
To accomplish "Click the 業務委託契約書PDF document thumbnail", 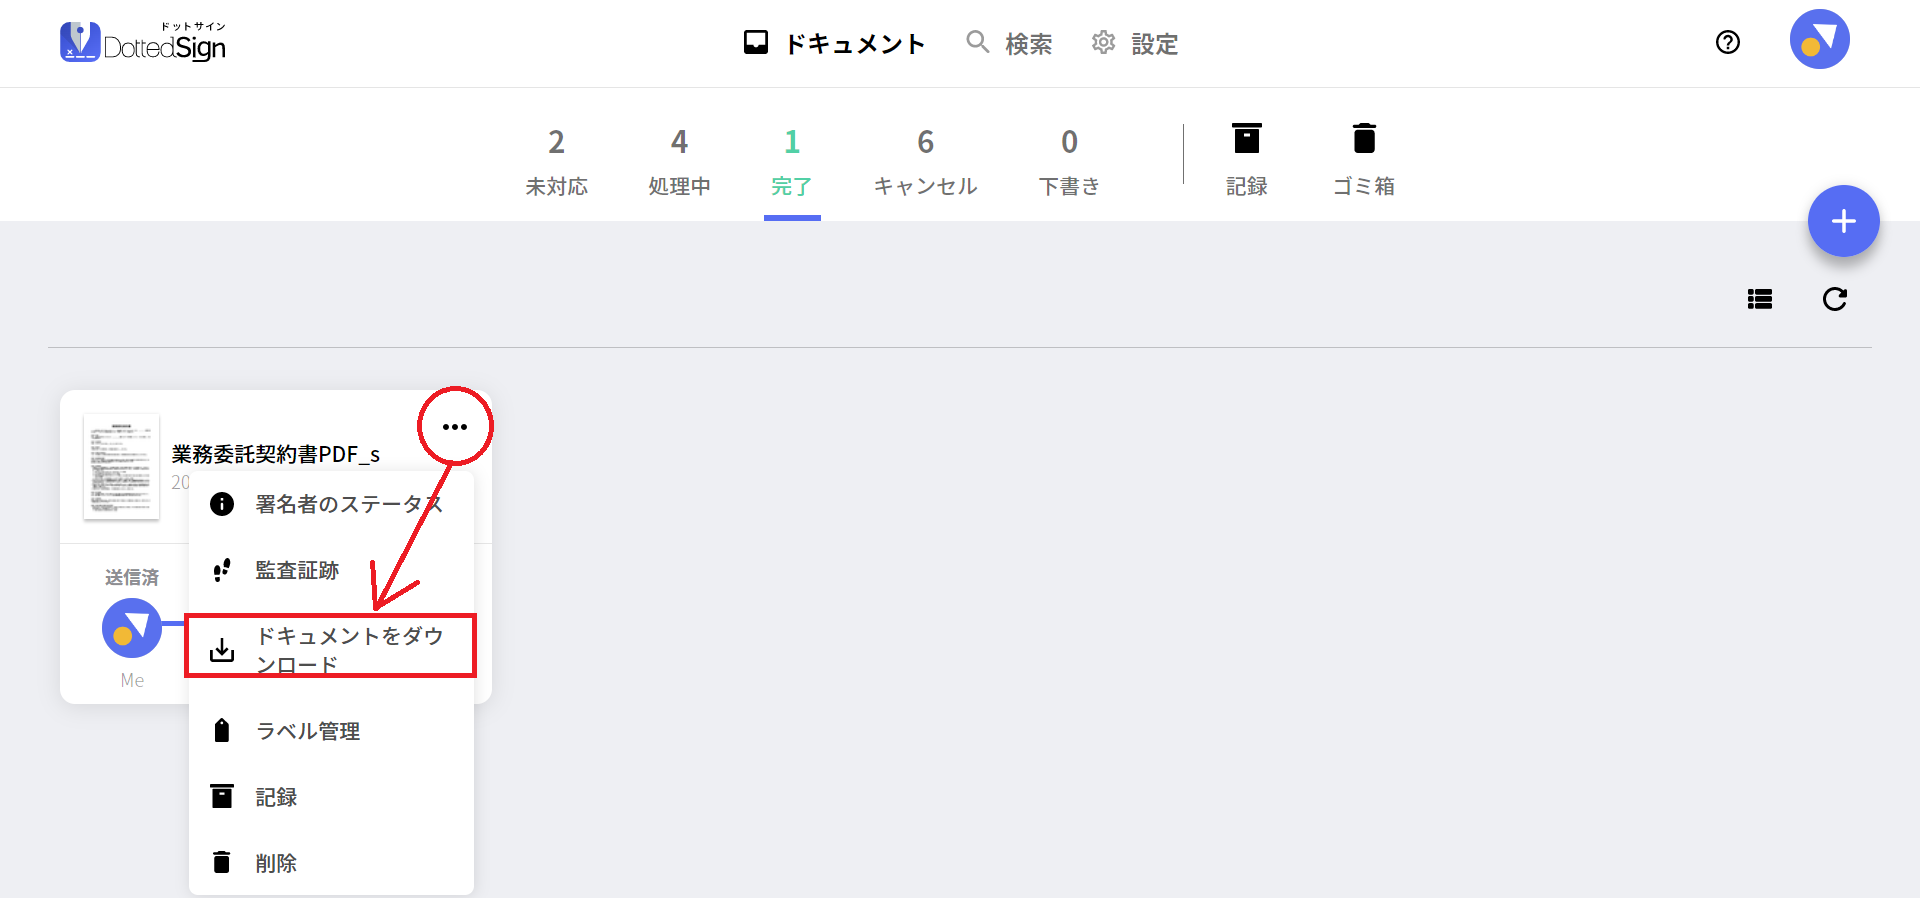I will [x=121, y=466].
